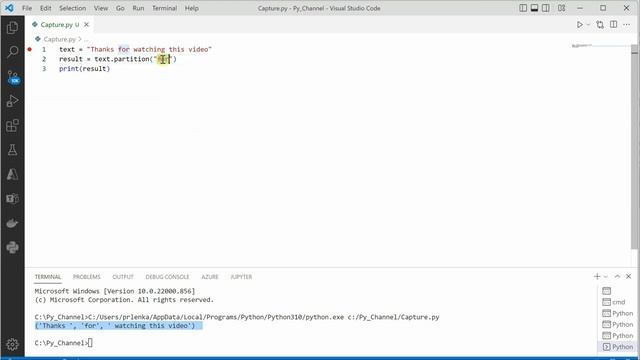Screen dimensions: 640x360
Task: Open changes compare icon in editor toolbar
Action: (x=600, y=25)
